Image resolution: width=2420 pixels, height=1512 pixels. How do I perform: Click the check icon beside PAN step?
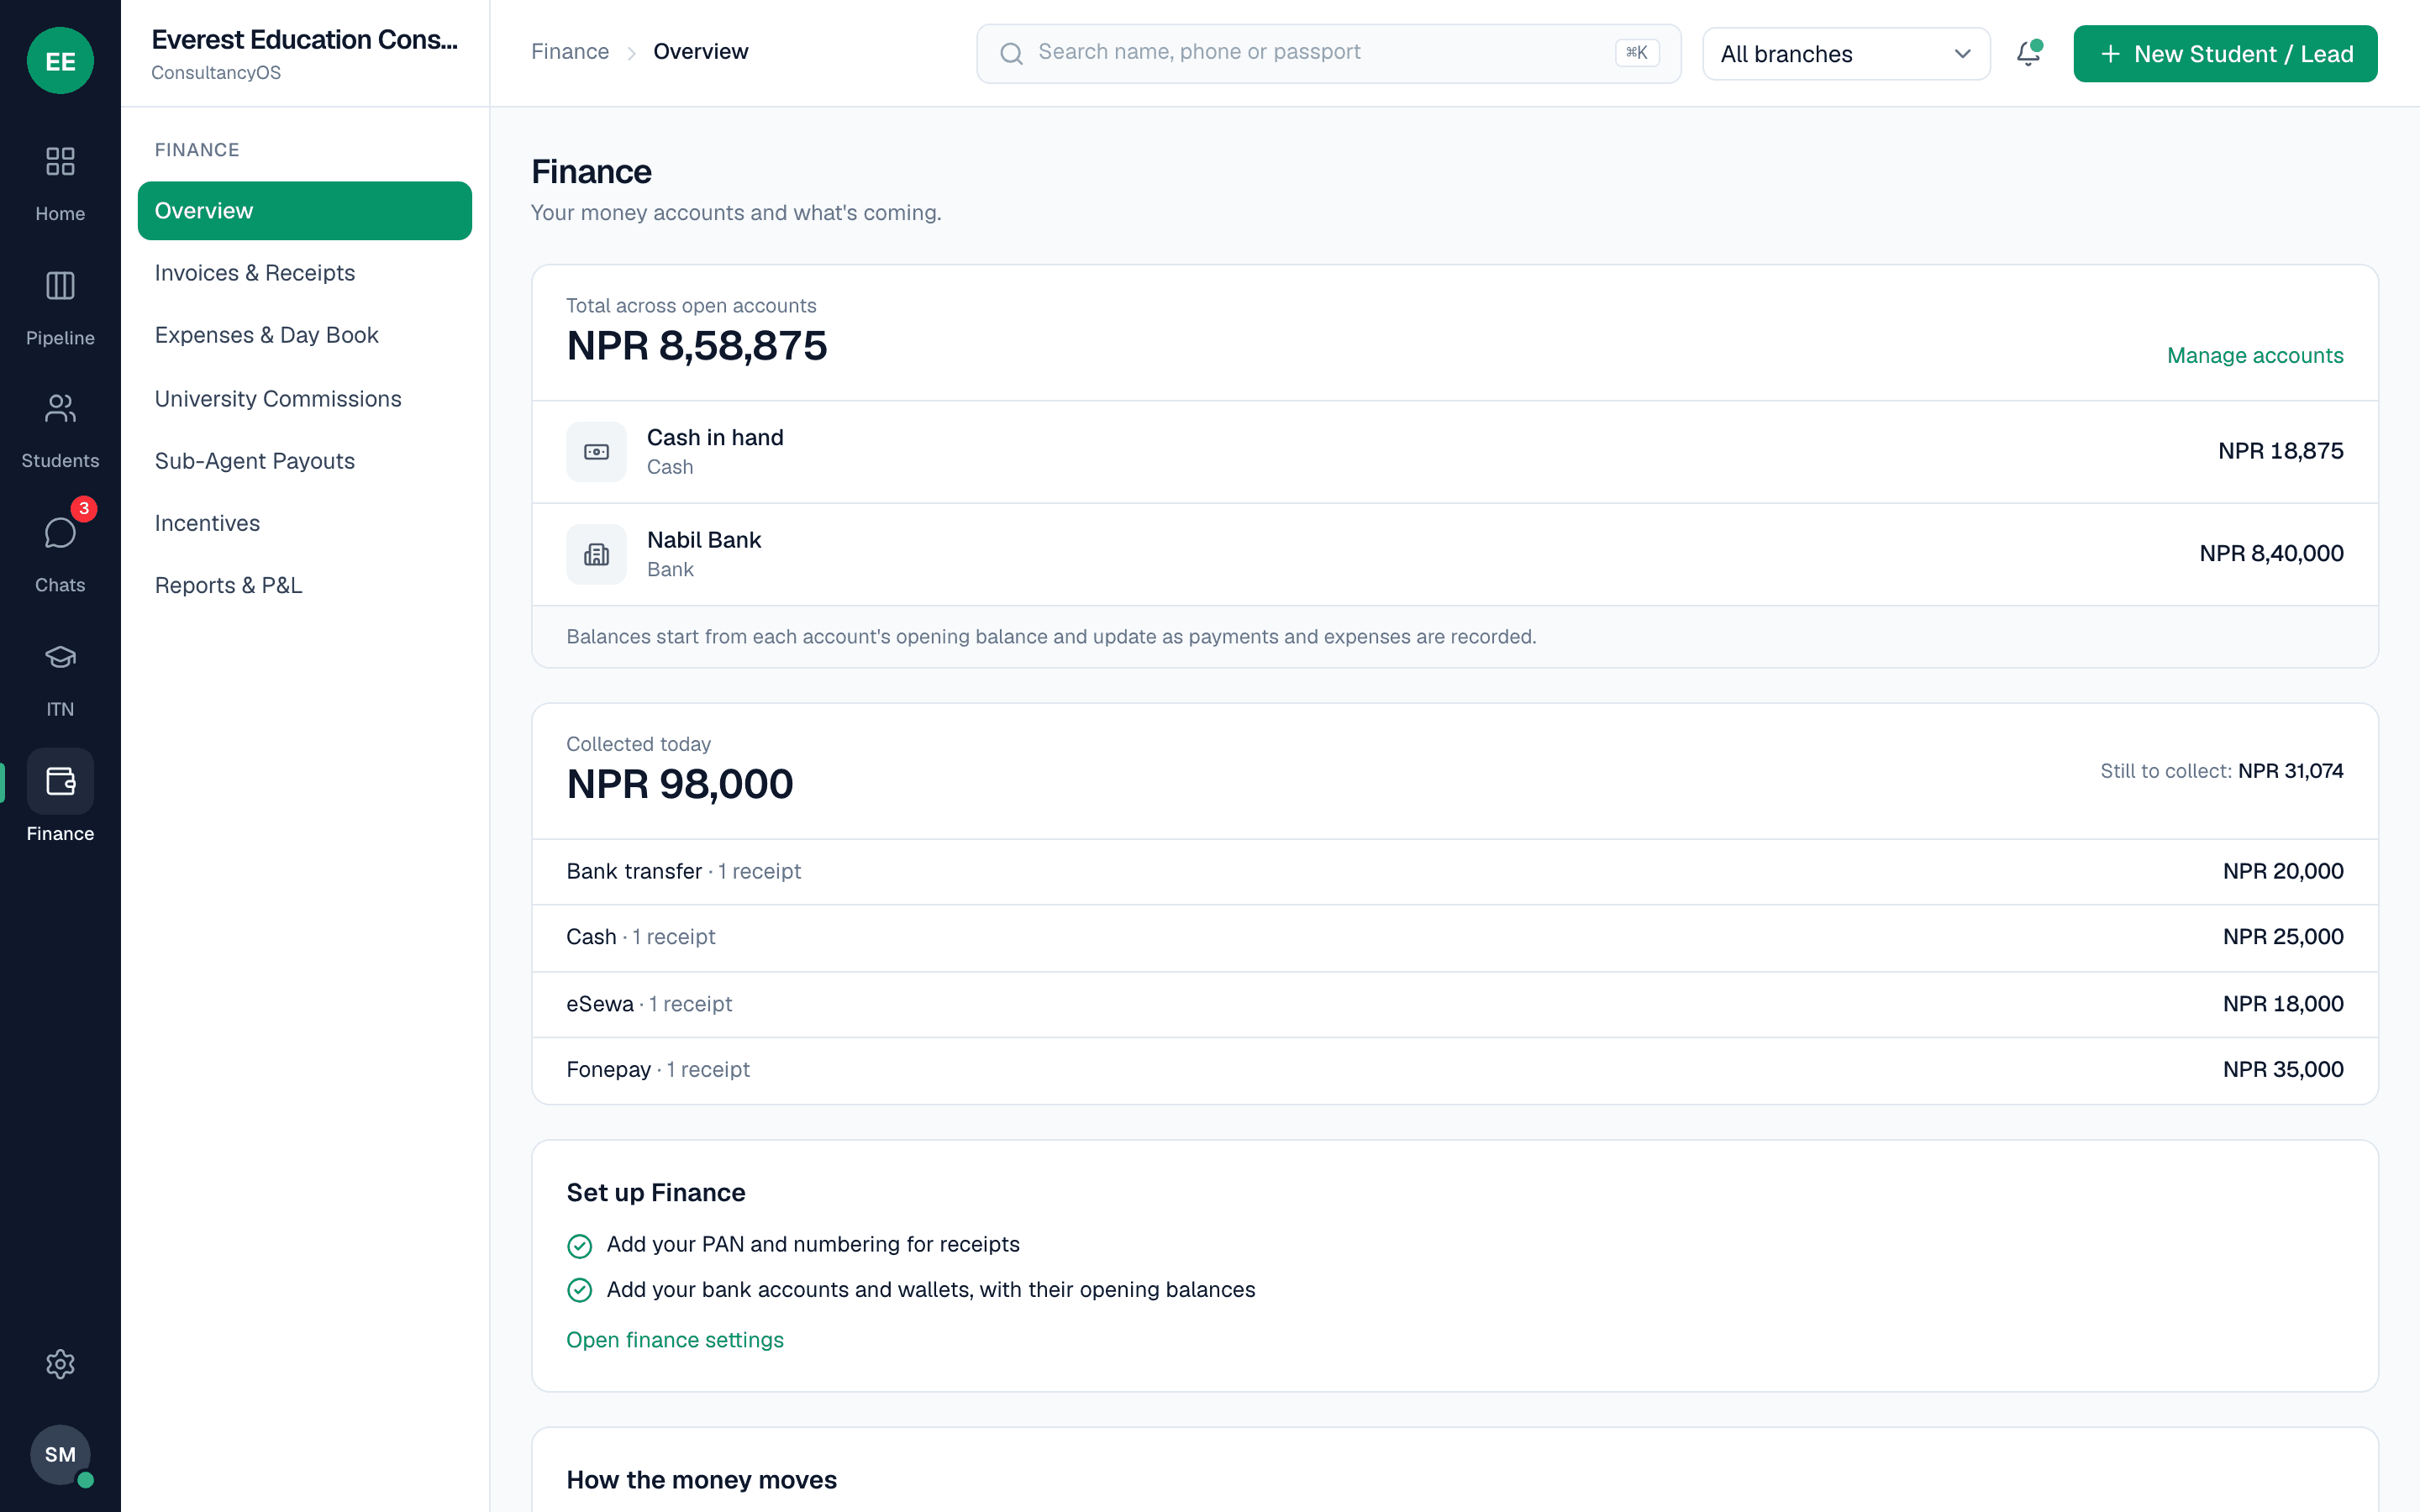coord(579,1245)
